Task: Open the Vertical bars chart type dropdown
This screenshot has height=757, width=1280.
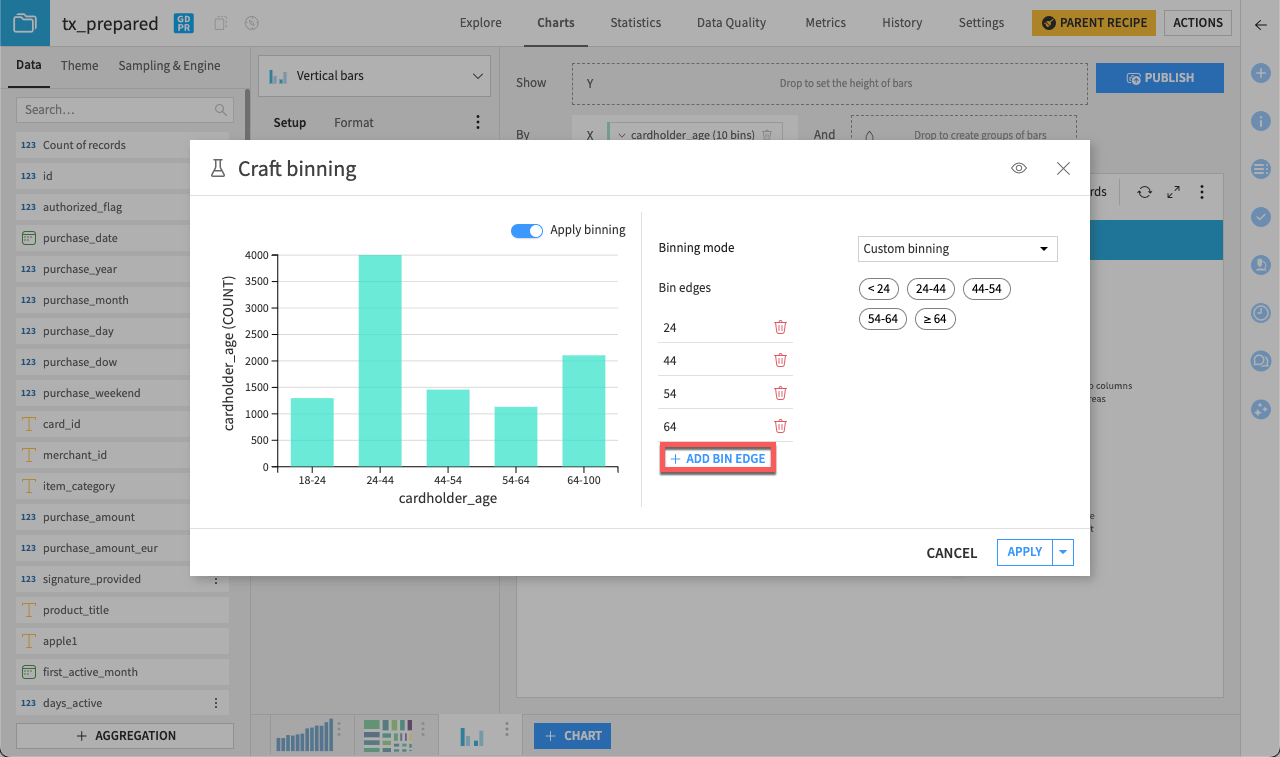Action: [374, 76]
